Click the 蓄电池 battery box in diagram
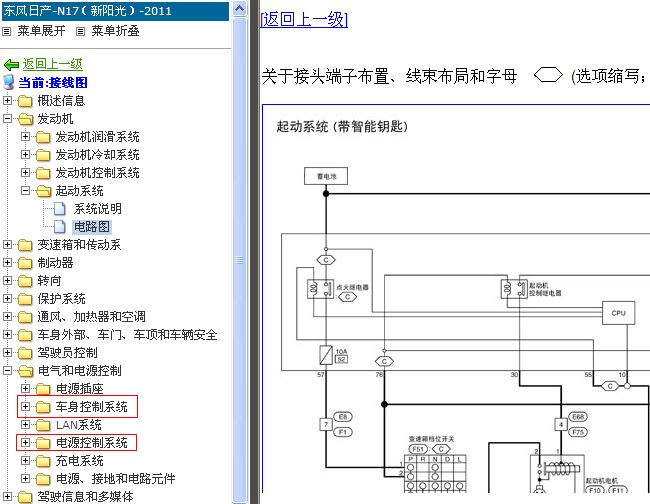Viewport: 650px width, 504px height. pos(326,176)
